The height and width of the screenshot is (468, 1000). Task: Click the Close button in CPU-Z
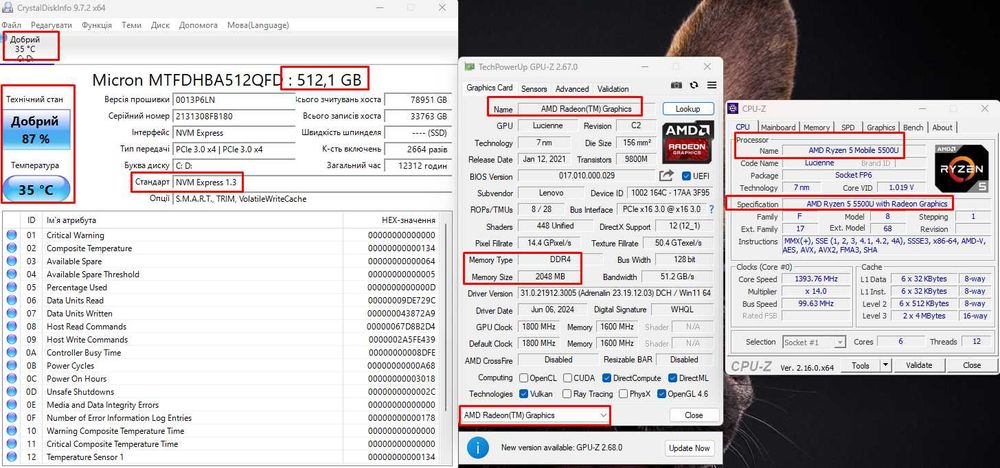pyautogui.click(x=972, y=365)
